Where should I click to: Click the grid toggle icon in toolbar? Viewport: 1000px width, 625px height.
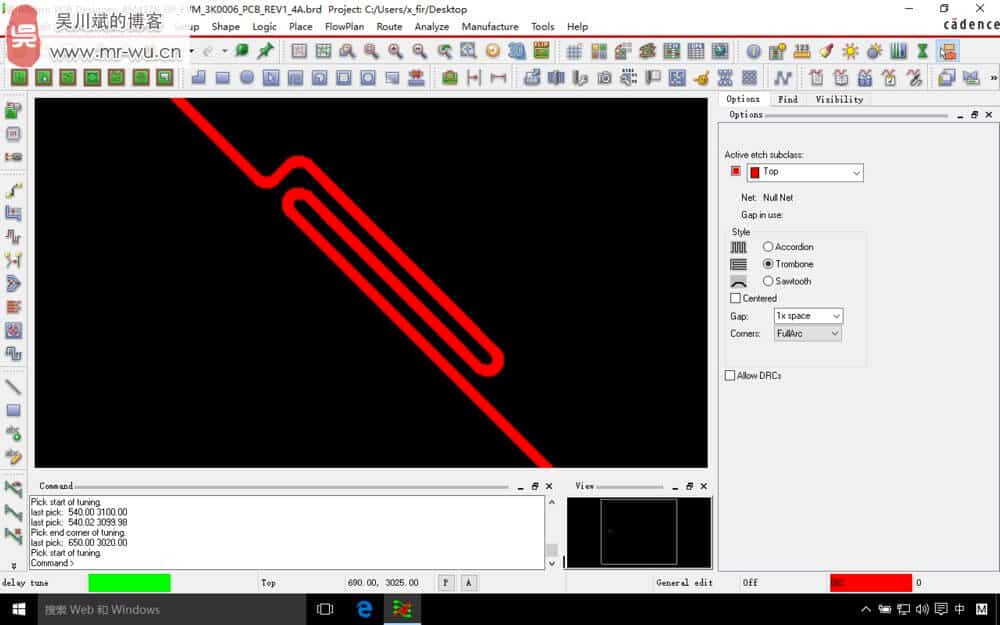pyautogui.click(x=574, y=51)
